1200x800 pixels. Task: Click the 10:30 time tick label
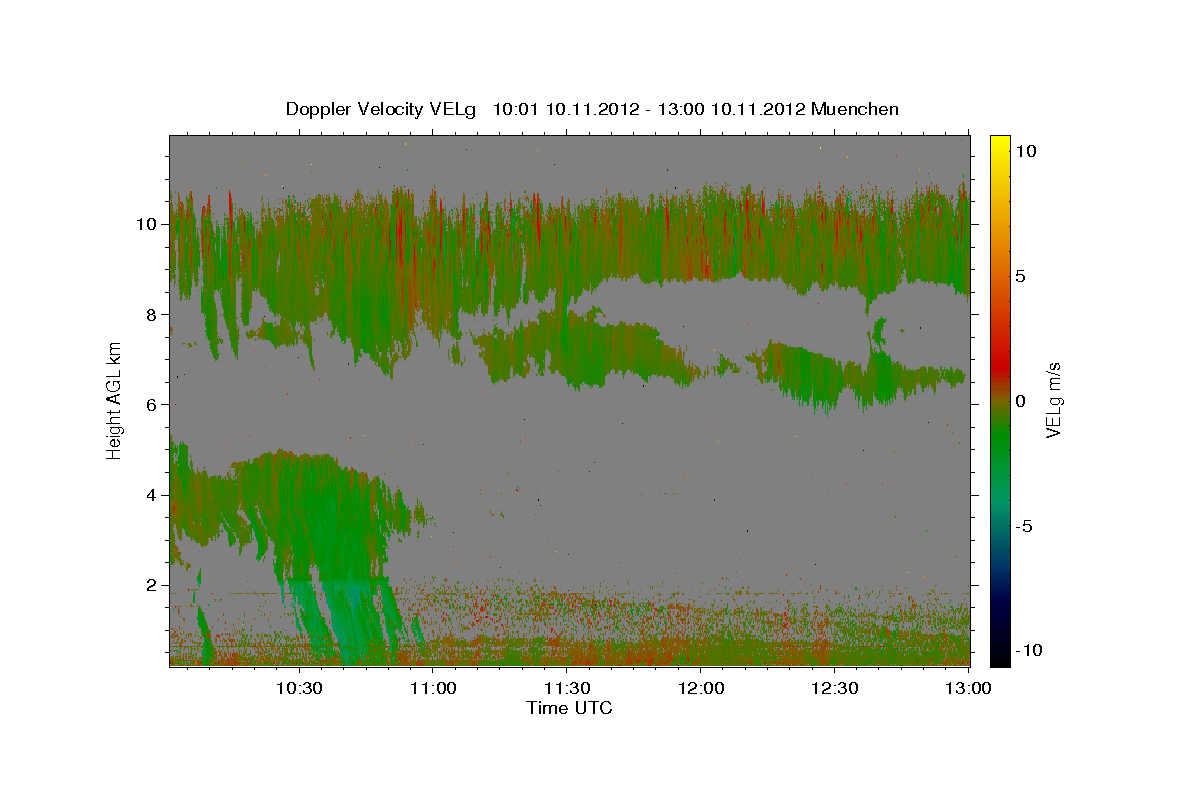click(298, 688)
